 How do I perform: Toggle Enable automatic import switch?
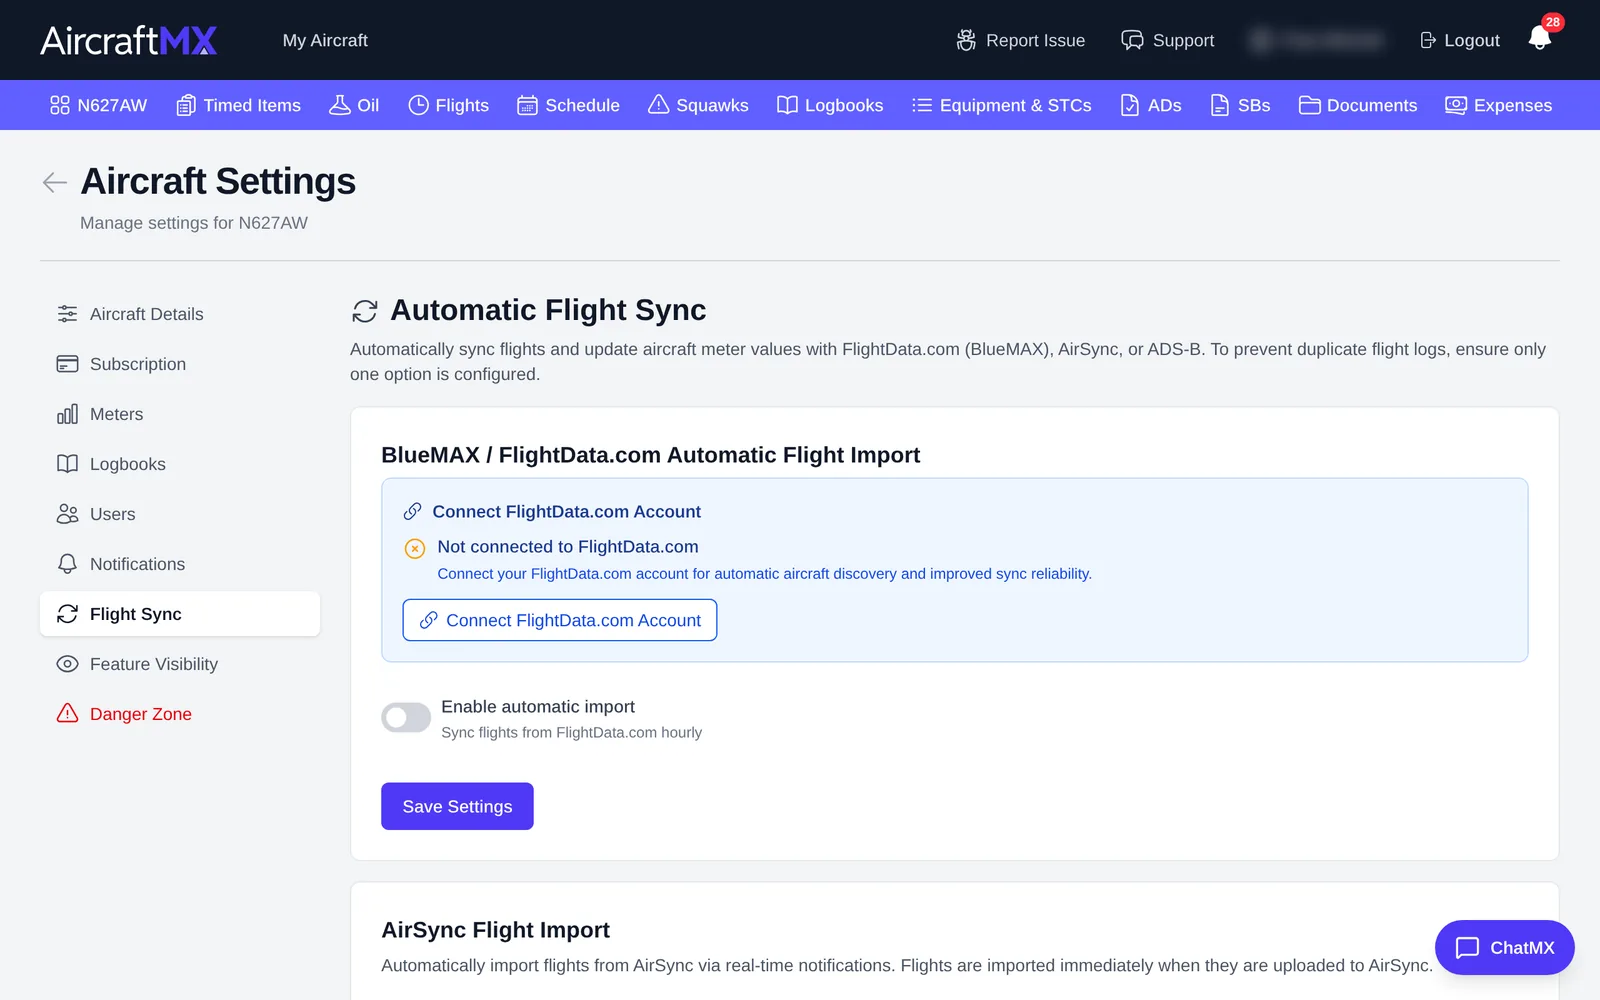pyautogui.click(x=406, y=717)
